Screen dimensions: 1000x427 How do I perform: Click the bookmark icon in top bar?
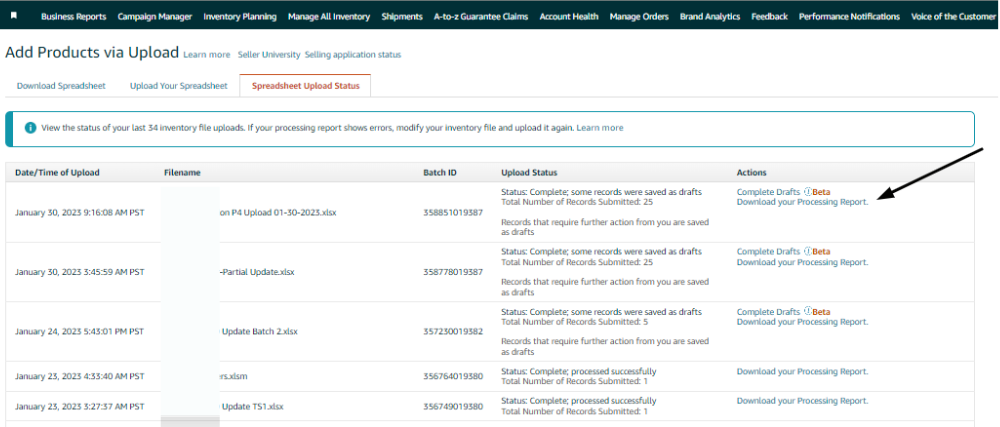coord(14,17)
